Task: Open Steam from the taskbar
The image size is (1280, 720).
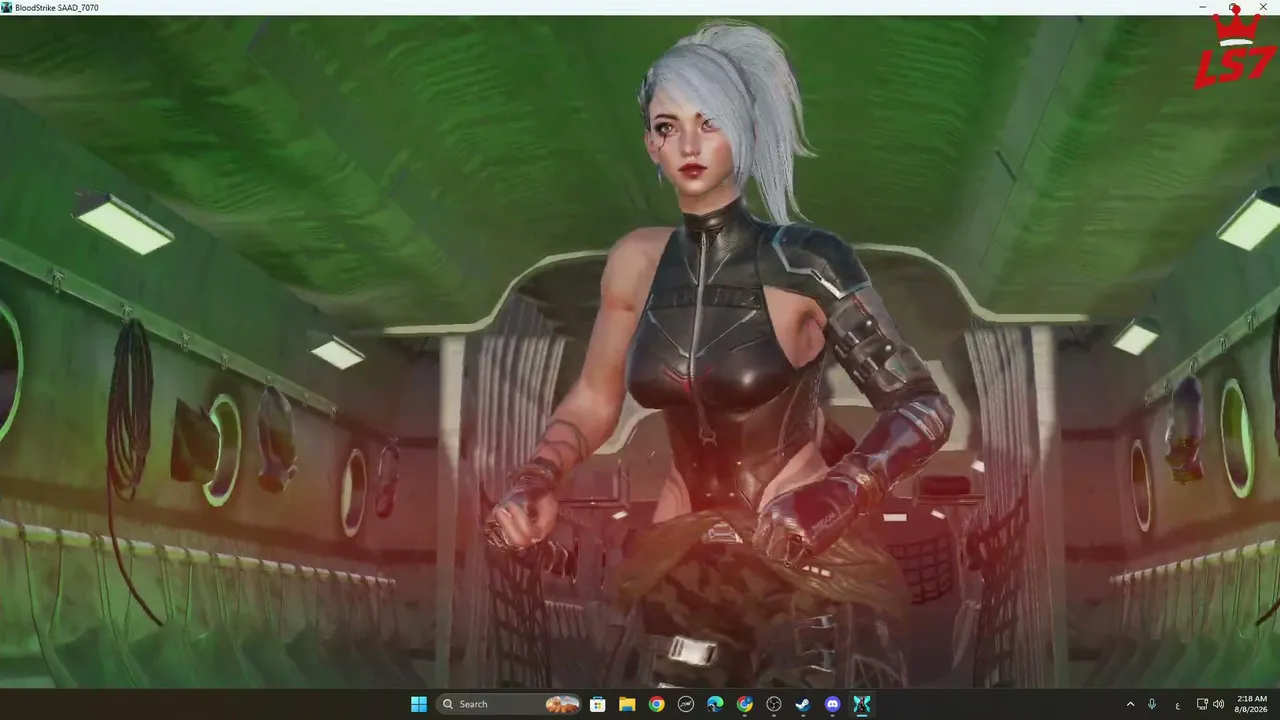Action: [x=803, y=704]
